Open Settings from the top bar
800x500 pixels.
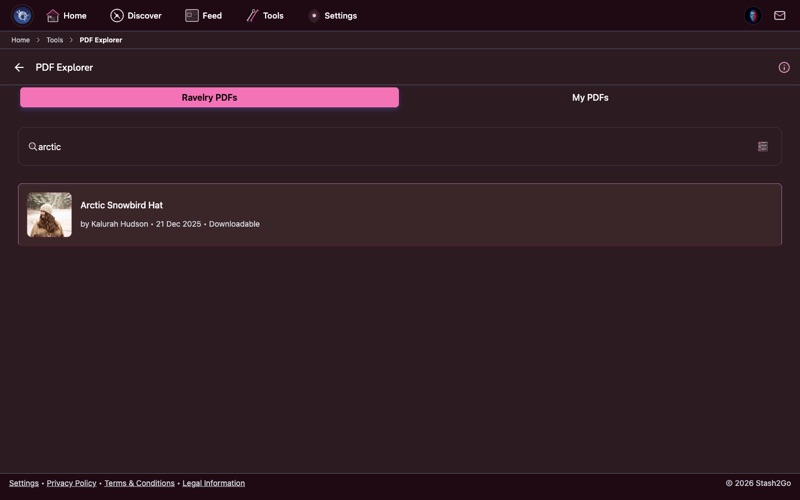point(332,16)
